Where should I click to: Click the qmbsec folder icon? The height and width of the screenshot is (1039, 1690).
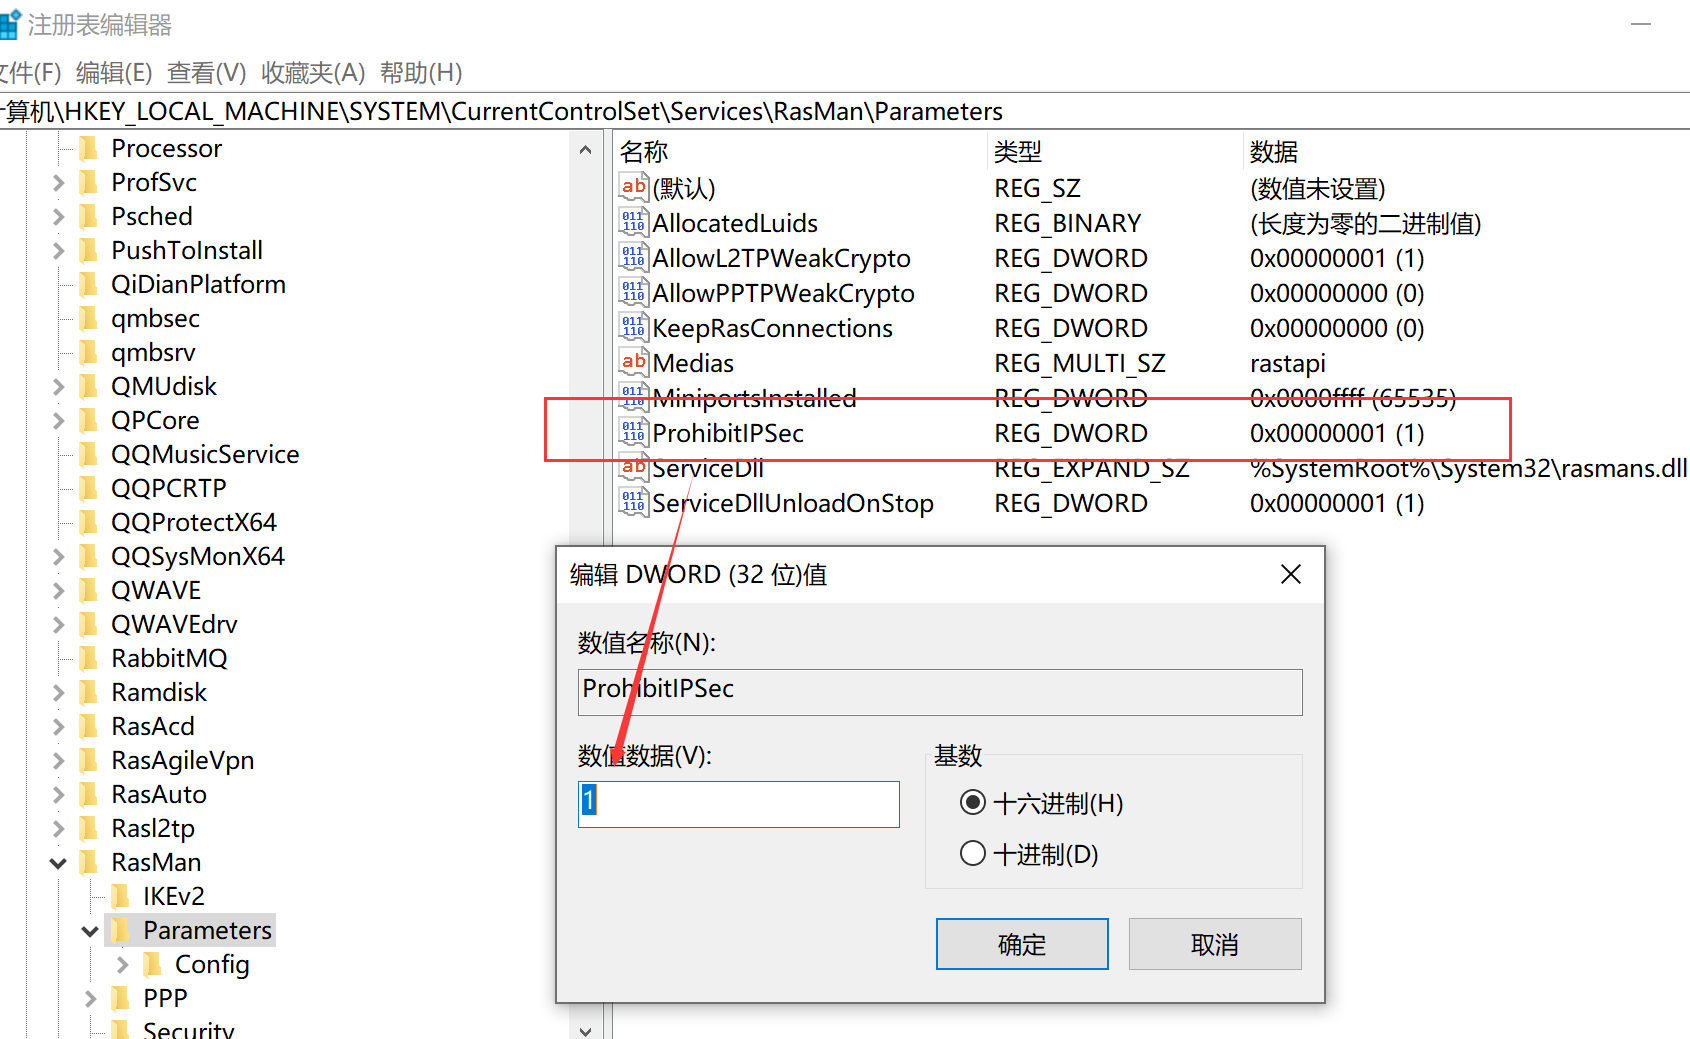tap(89, 318)
